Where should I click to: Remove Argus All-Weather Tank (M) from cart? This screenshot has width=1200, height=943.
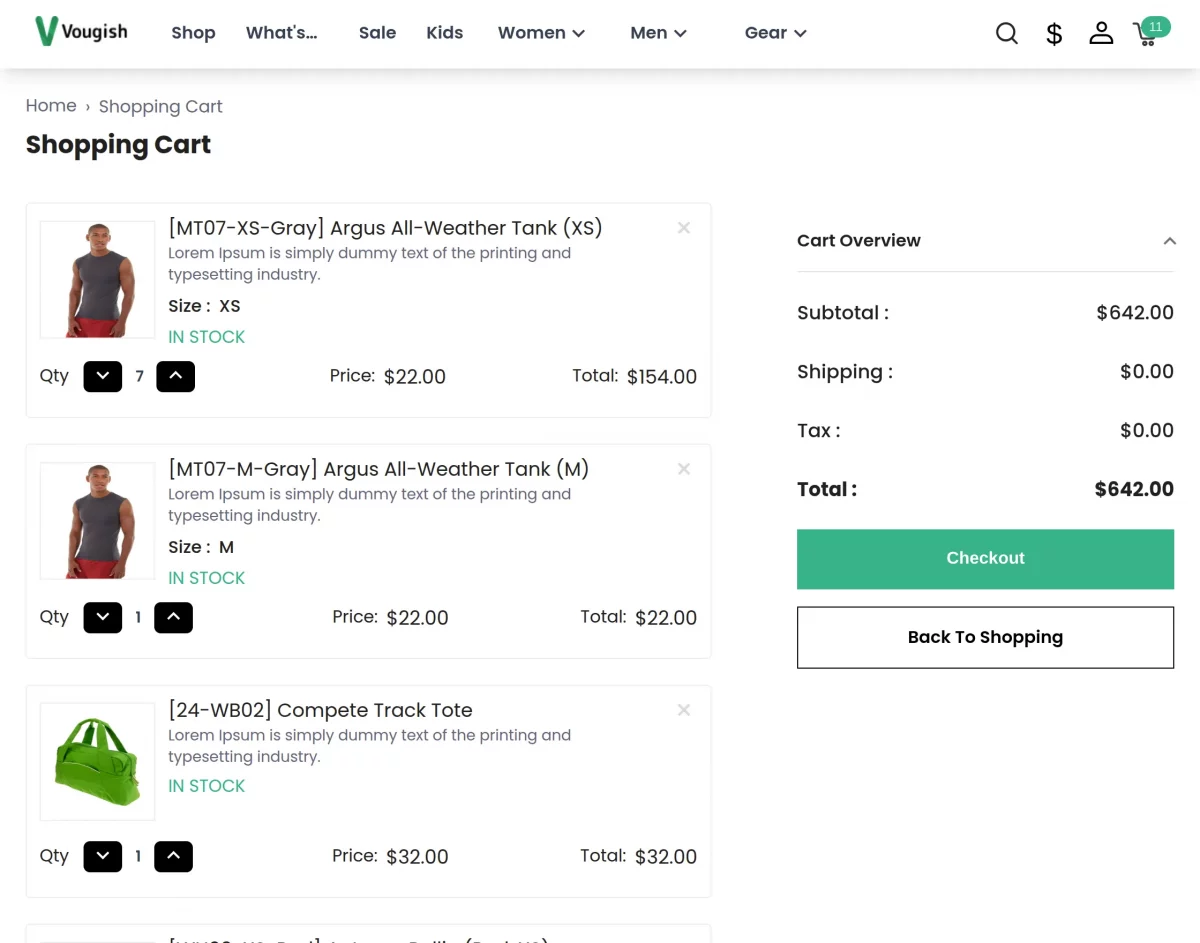(684, 469)
